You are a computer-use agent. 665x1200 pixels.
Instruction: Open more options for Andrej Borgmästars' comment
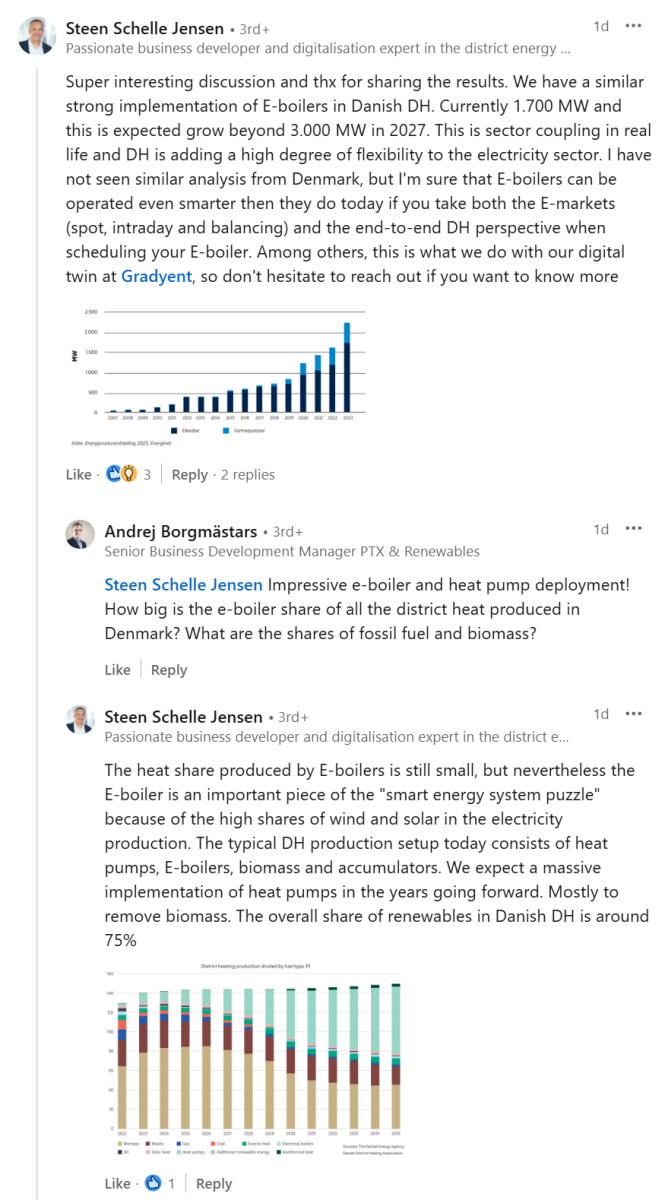pyautogui.click(x=633, y=529)
